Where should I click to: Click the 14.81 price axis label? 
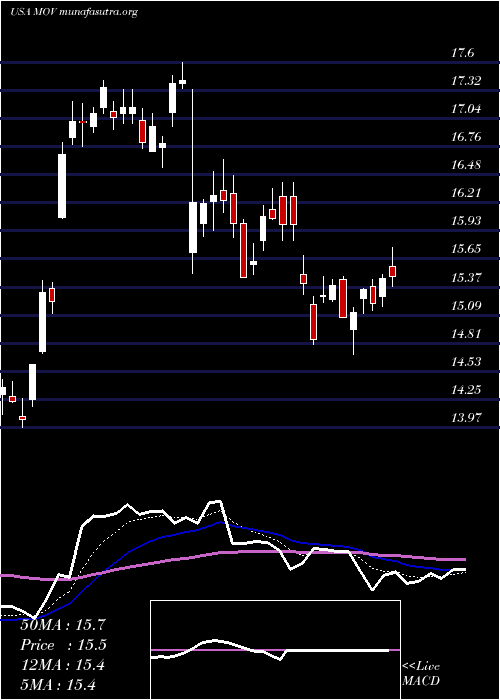pos(466,334)
